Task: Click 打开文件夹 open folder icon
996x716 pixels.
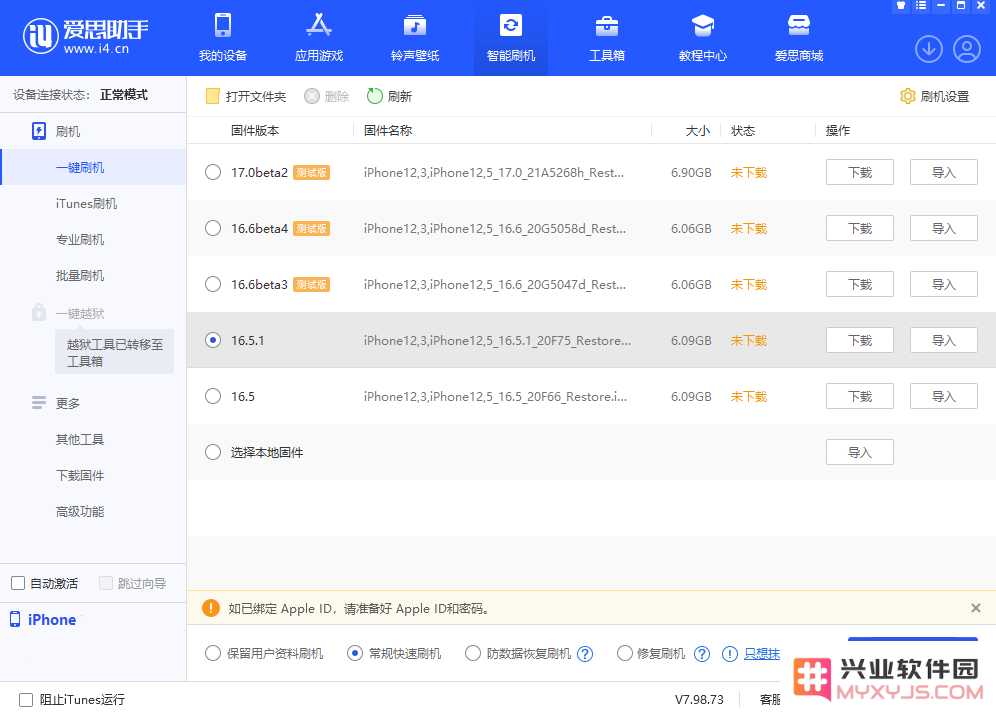Action: 212,96
